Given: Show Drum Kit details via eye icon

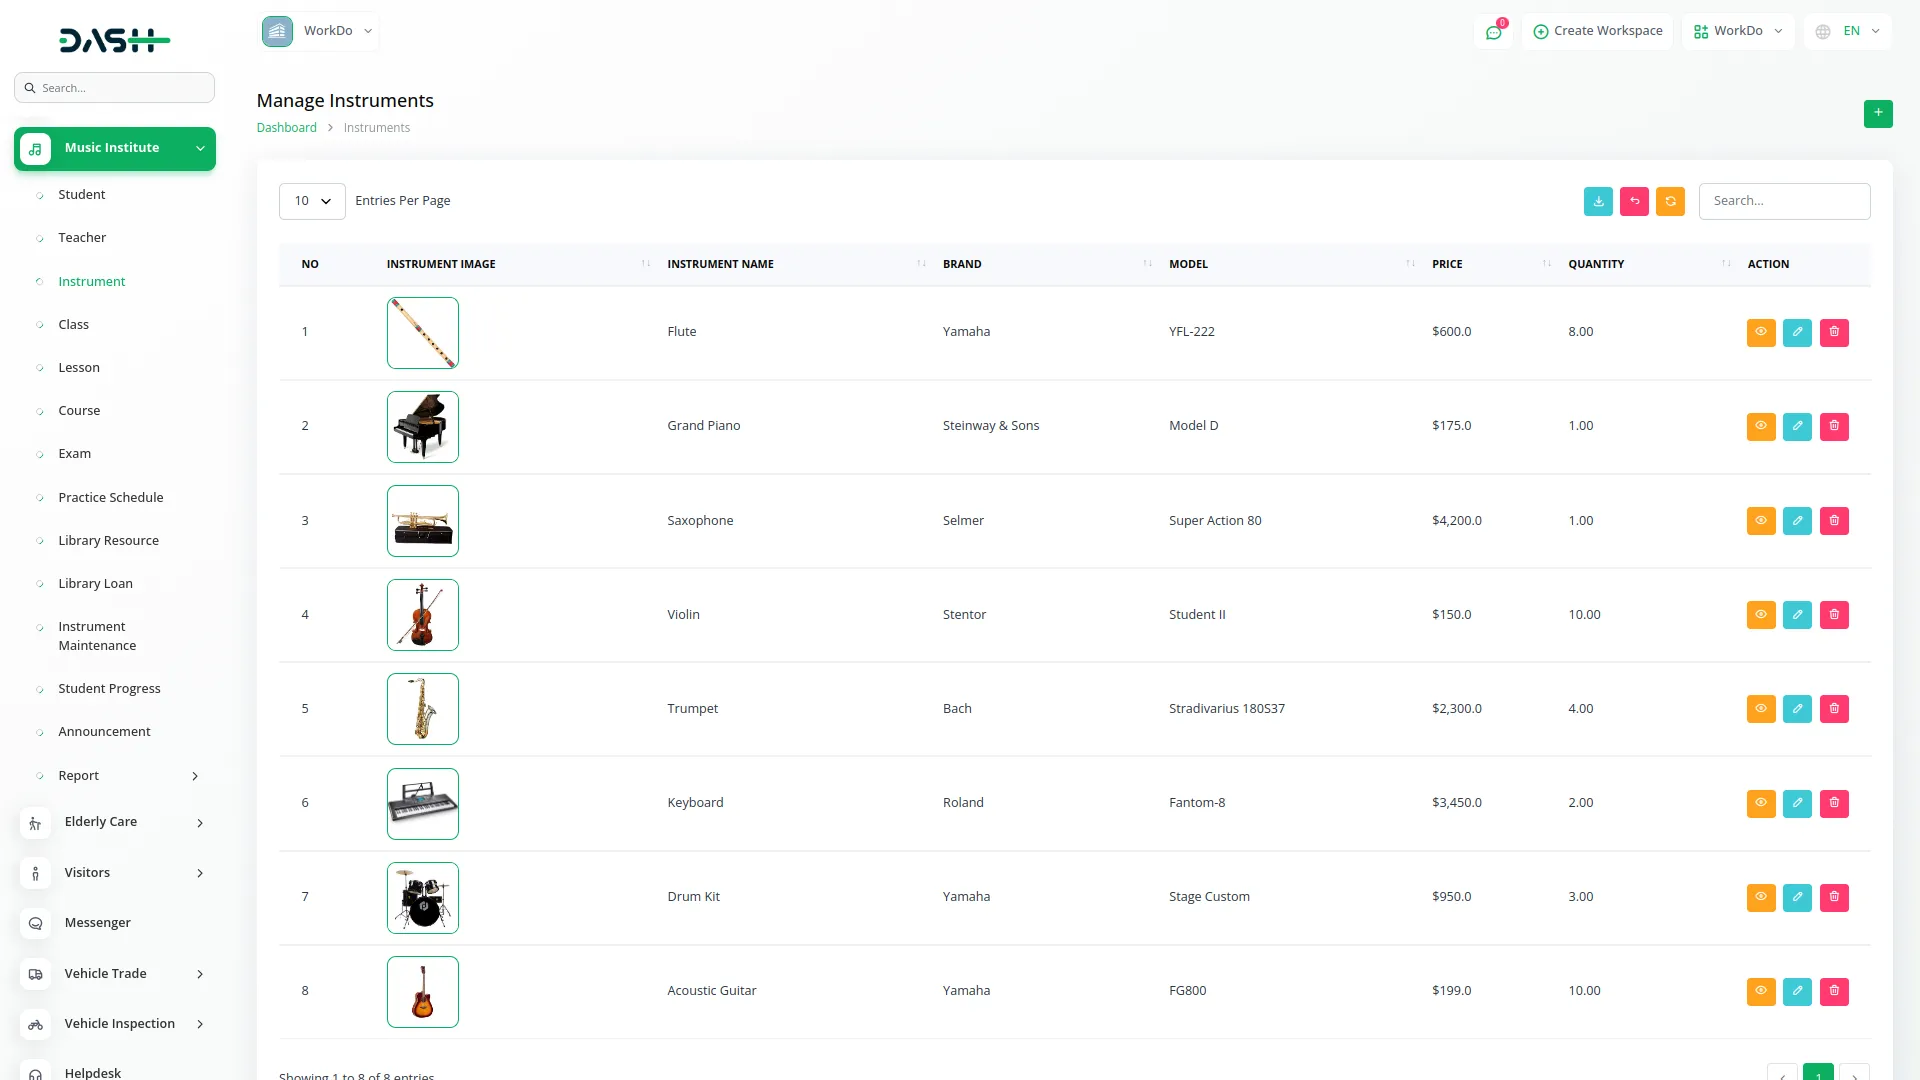Looking at the screenshot, I should 1760,897.
